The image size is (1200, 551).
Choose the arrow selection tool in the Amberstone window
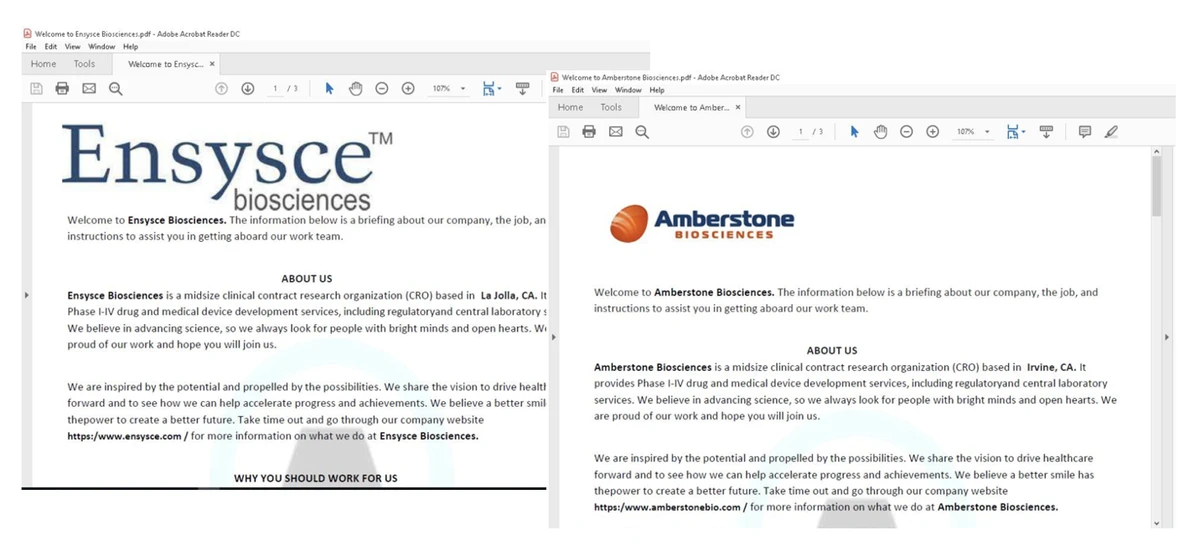853,132
